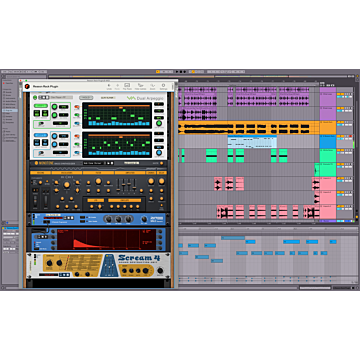Image resolution: width=360 pixels, height=360 pixels.
Task: Click first of RV7000's three grouped knobs
Action: 109,219
